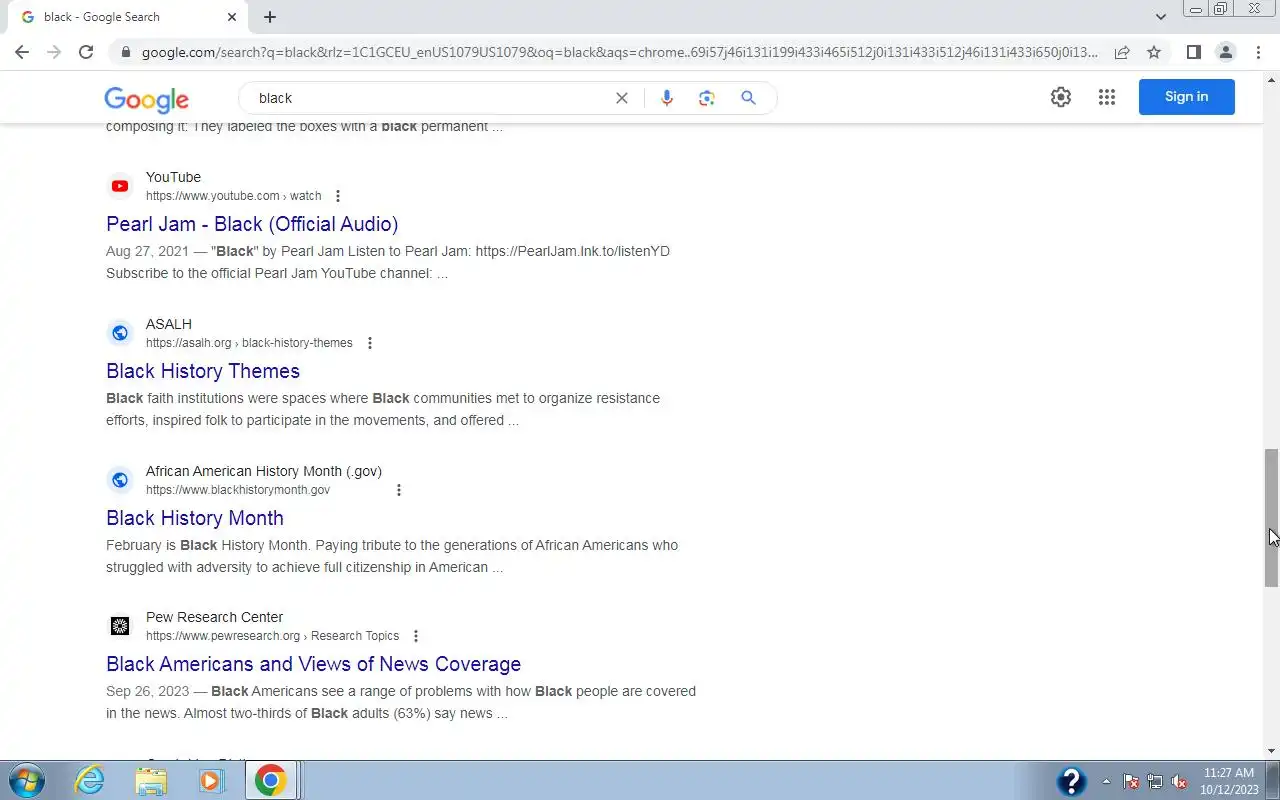Open the taskbar clock showing 11:27 AM

click(1229, 781)
